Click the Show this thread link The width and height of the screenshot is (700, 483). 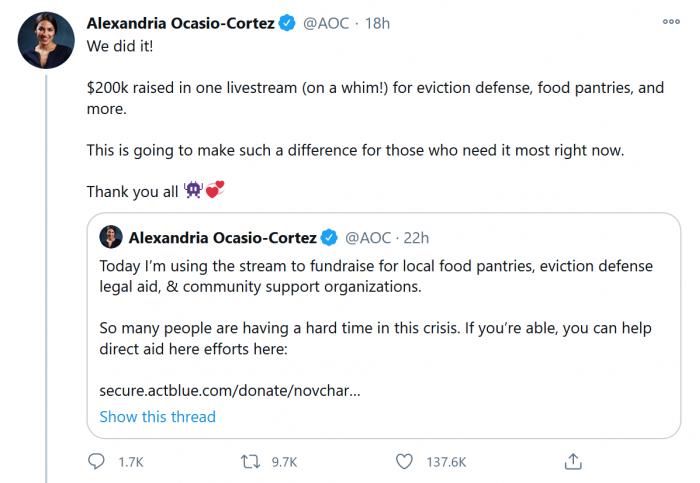pyautogui.click(x=157, y=416)
